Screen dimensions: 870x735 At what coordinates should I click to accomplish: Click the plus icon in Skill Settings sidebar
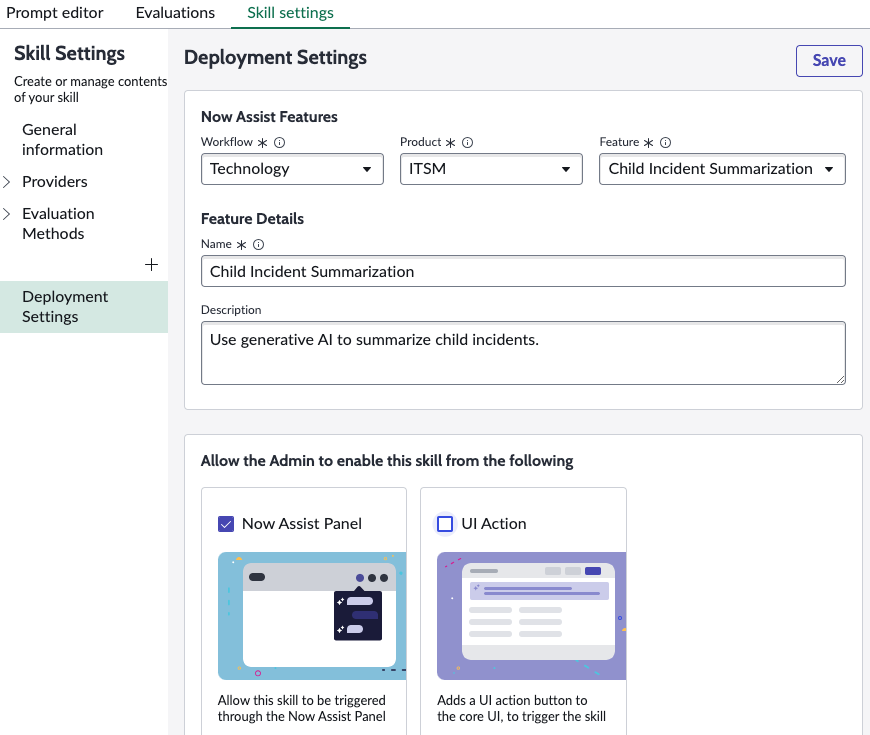coord(151,265)
